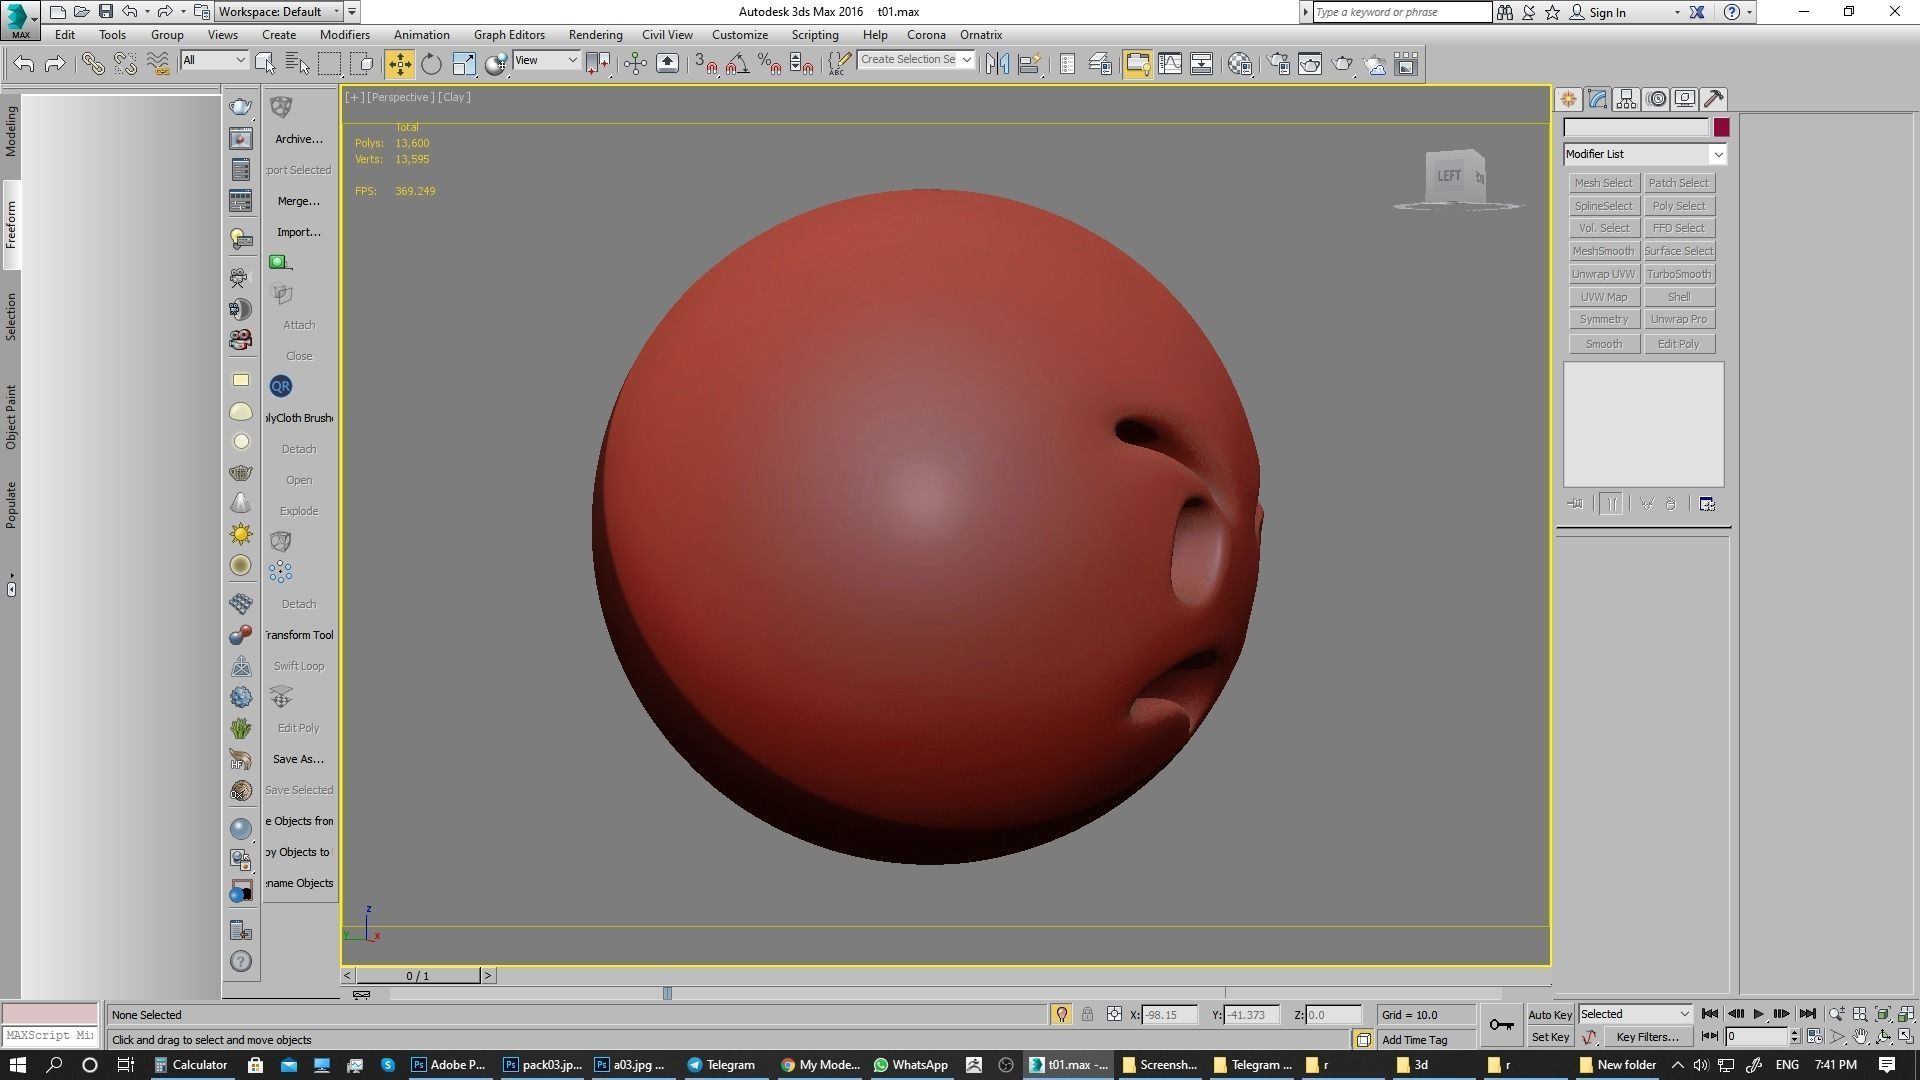Click the Unwrap UVW modifier button

click(1603, 274)
